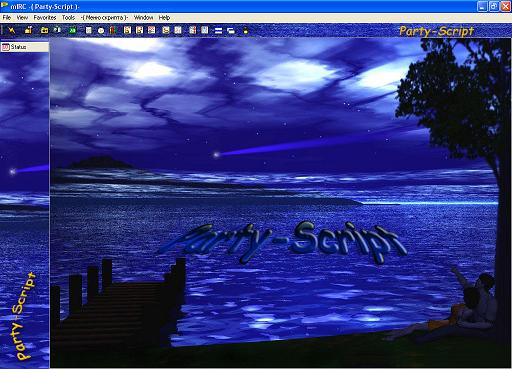Open the File menu
The image size is (512, 369).
click(x=7, y=17)
